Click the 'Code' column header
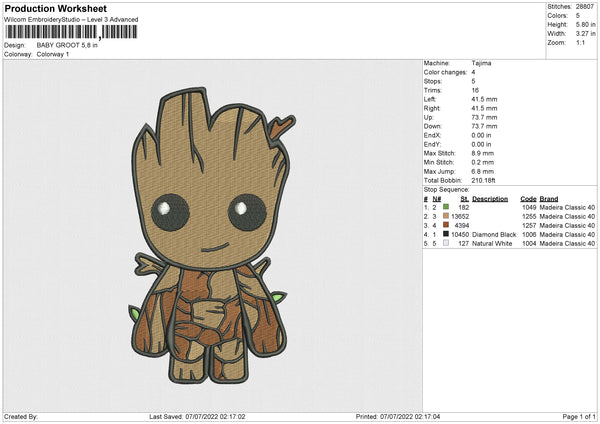 [x=528, y=199]
